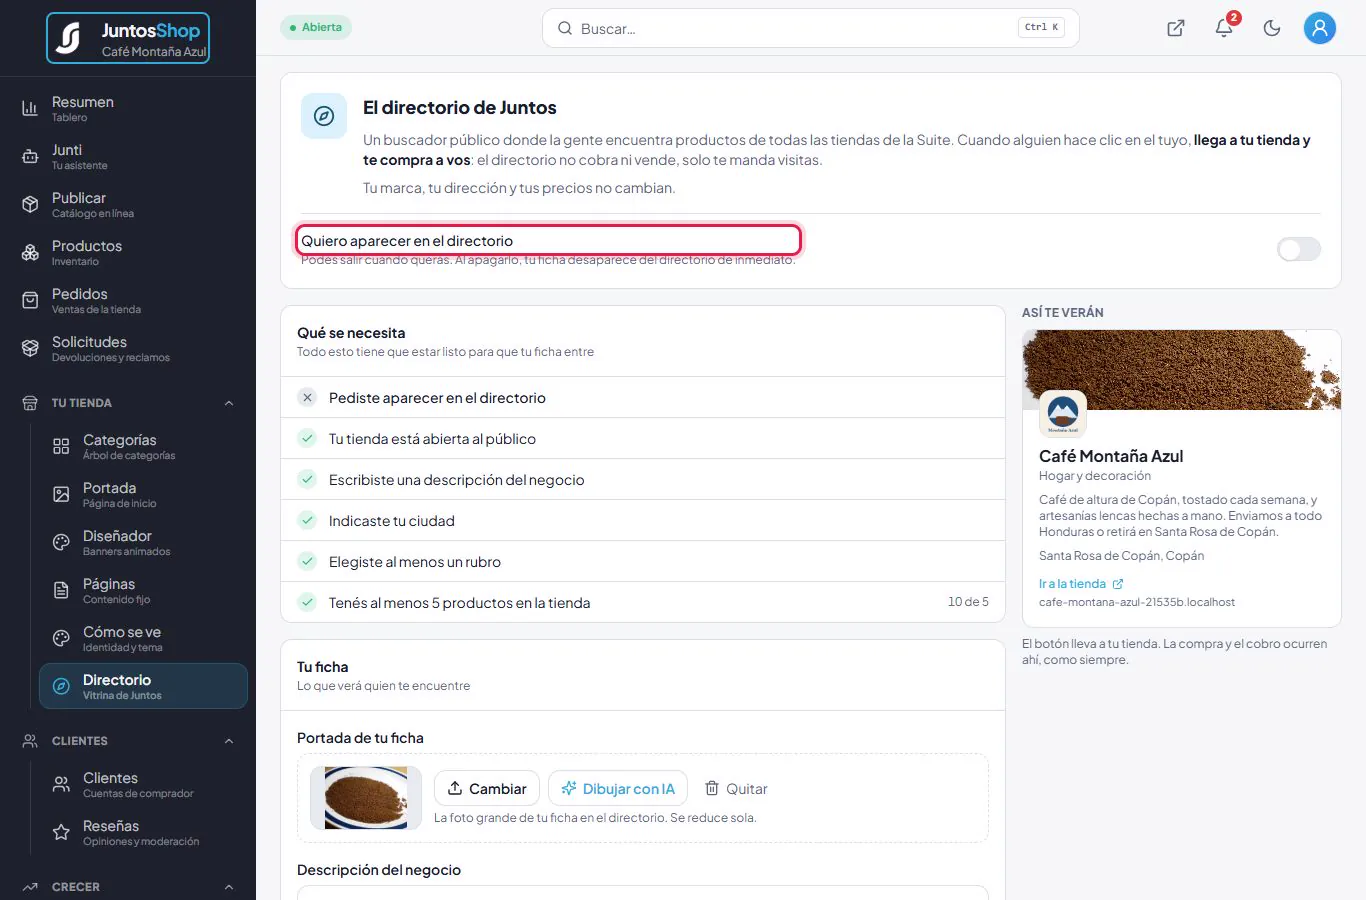Click Cambiar cover photo button
Viewport: 1366px width, 900px height.
[487, 788]
